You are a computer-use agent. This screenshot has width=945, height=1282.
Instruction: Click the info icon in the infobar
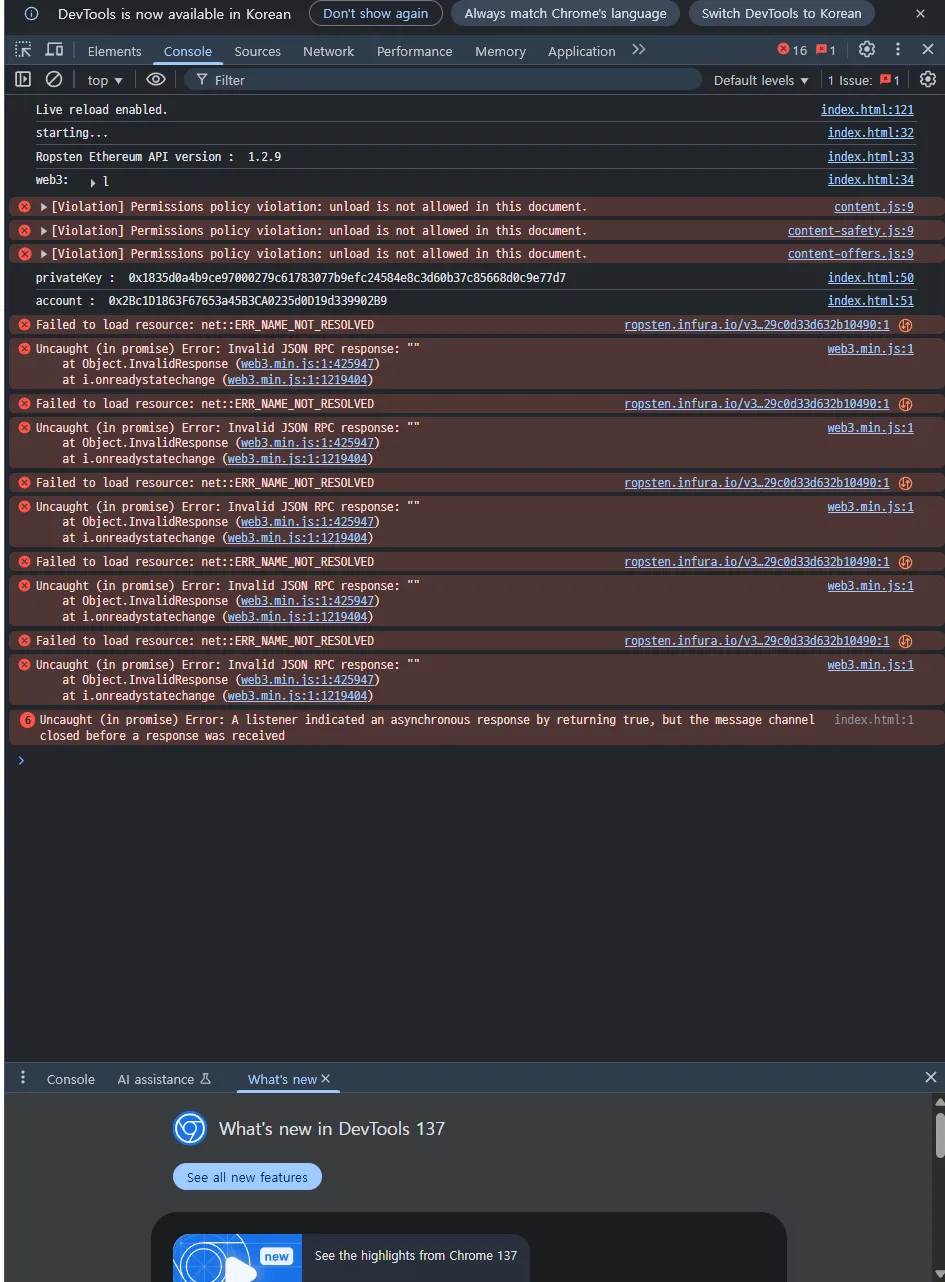point(31,14)
